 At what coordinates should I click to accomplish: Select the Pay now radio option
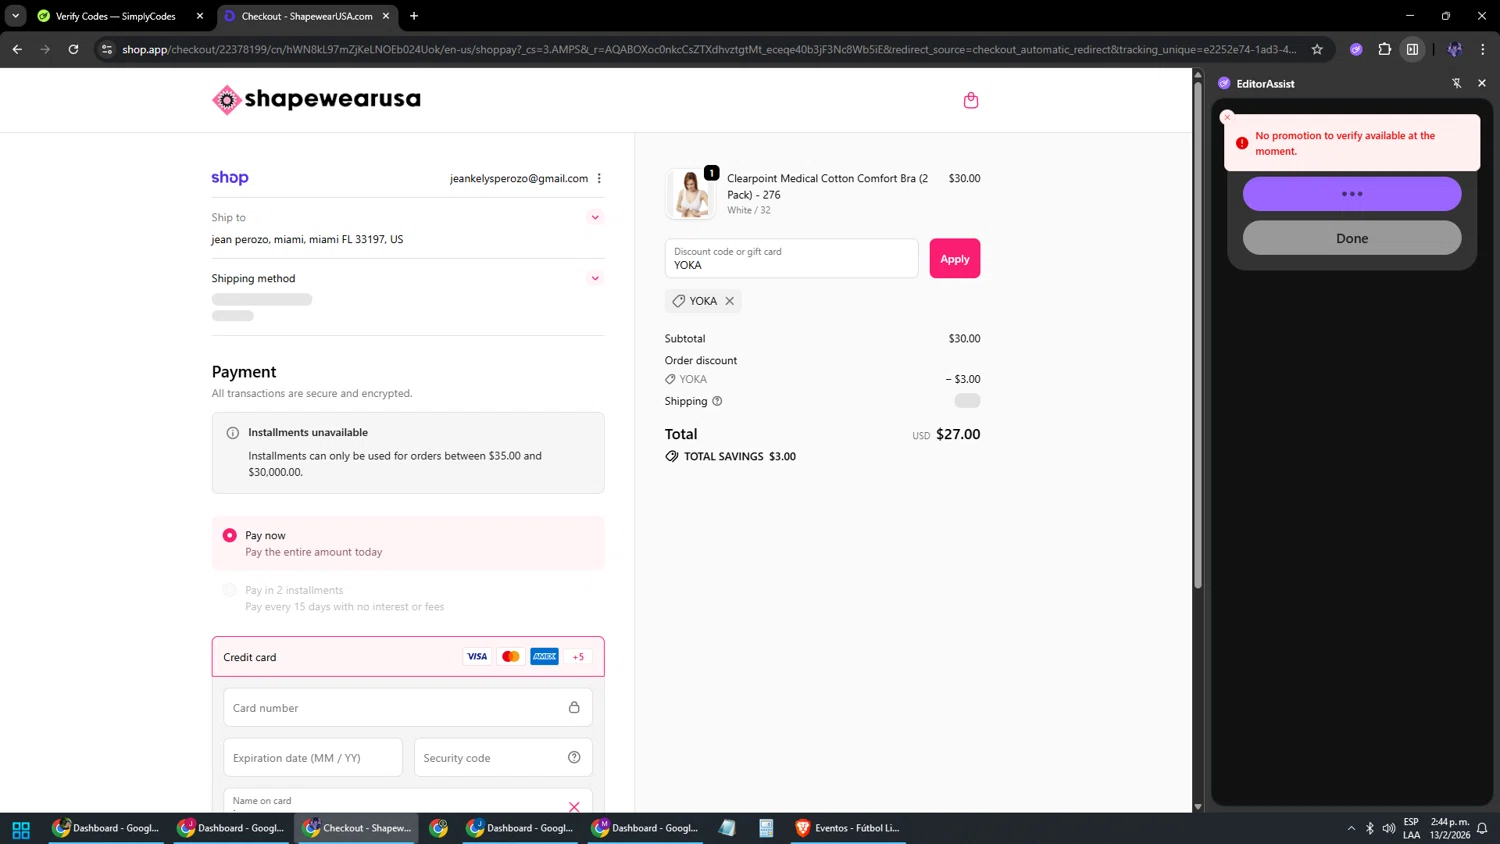coord(230,536)
